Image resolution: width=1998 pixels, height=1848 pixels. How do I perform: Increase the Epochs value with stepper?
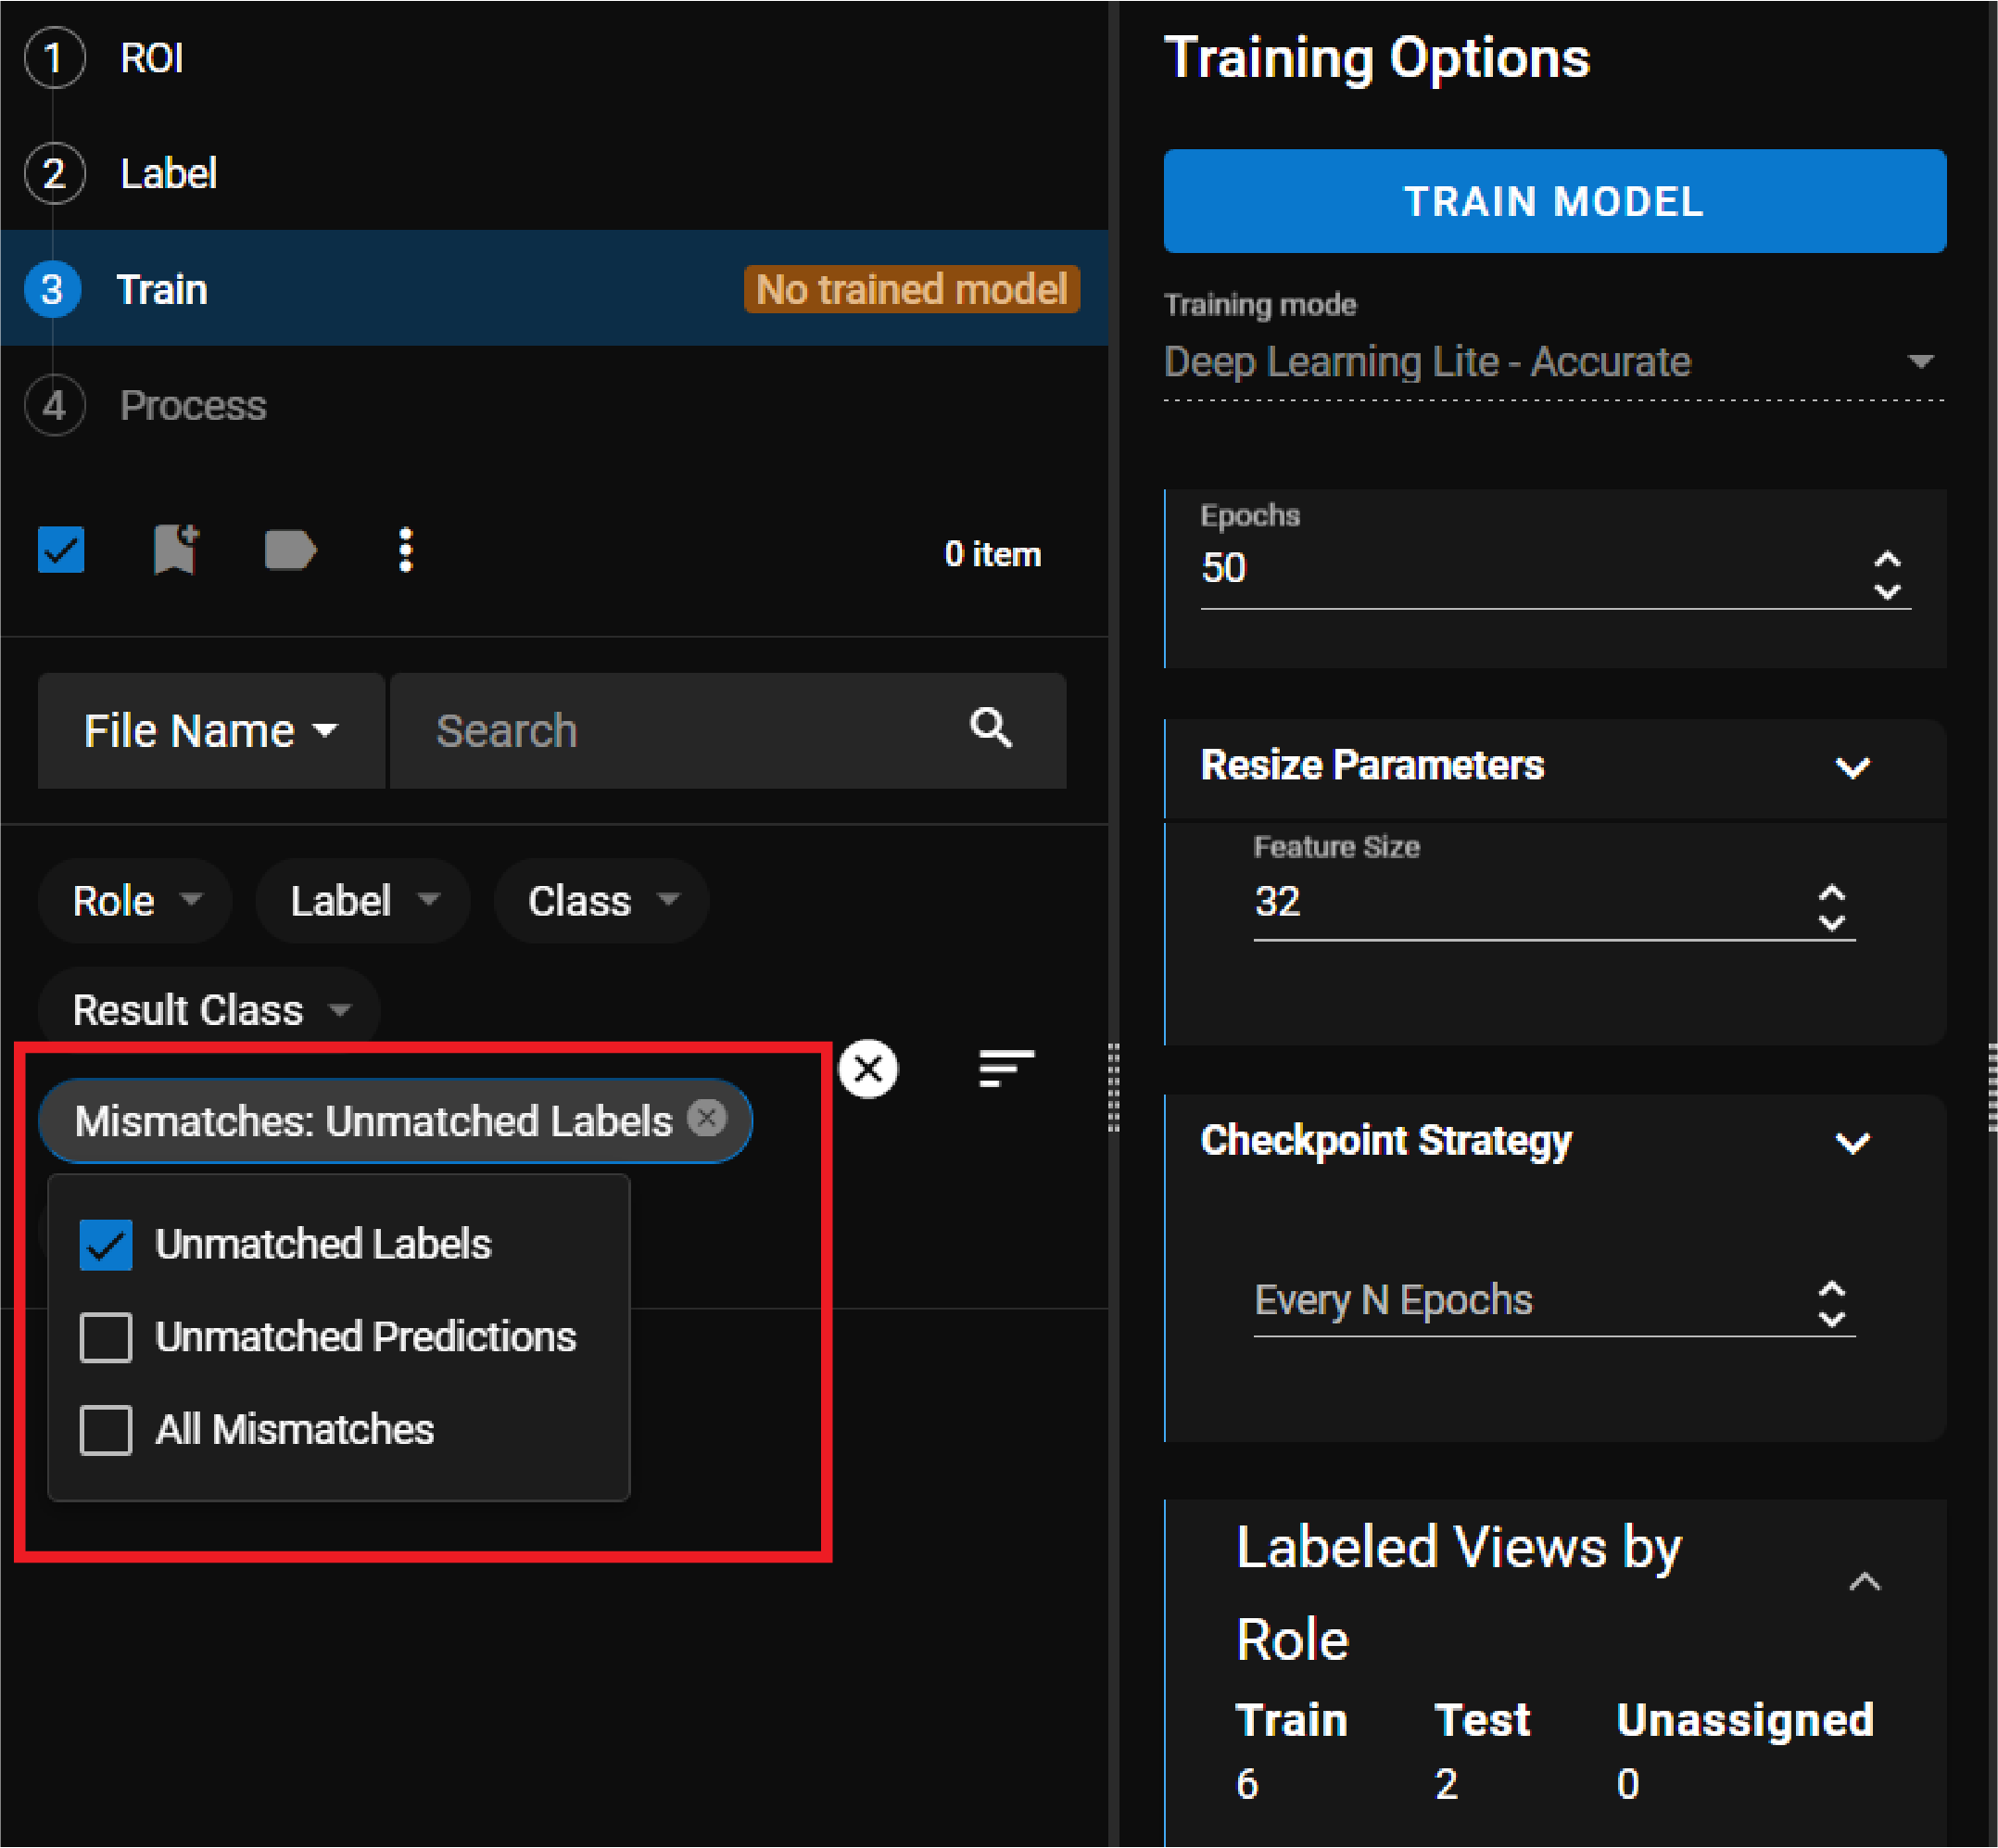point(1887,558)
